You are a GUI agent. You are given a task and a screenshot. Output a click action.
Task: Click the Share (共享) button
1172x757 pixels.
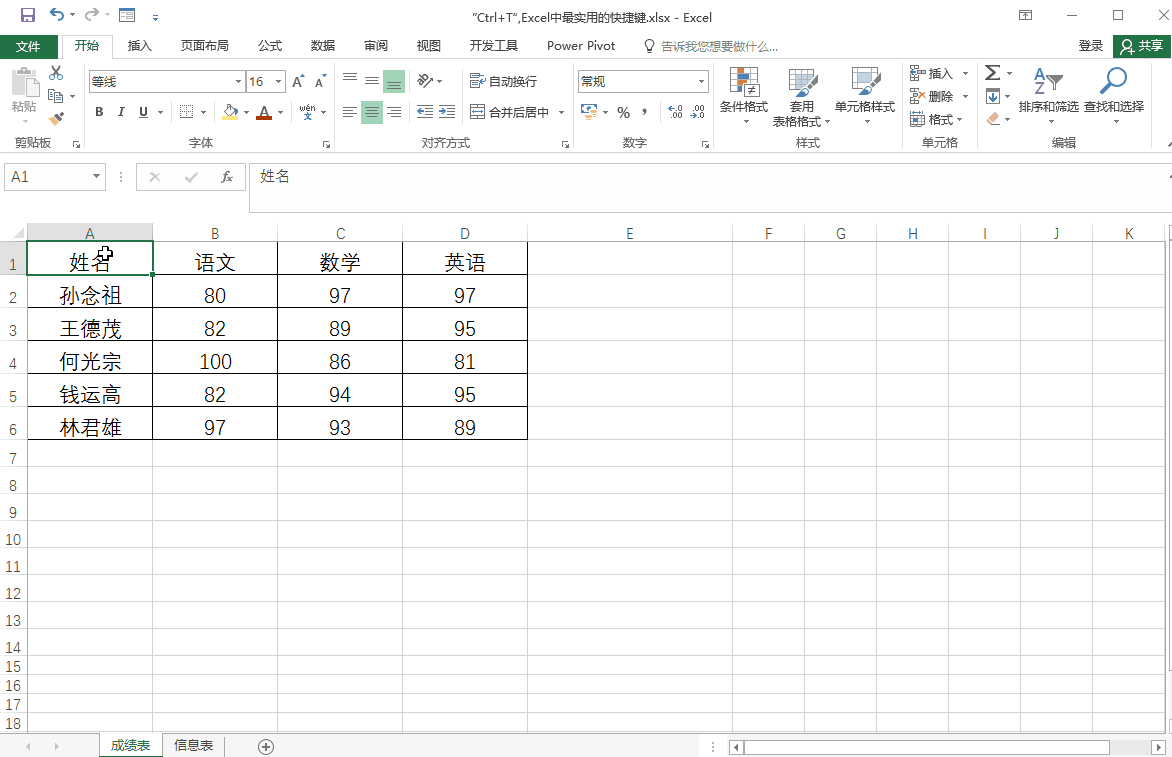click(1141, 46)
